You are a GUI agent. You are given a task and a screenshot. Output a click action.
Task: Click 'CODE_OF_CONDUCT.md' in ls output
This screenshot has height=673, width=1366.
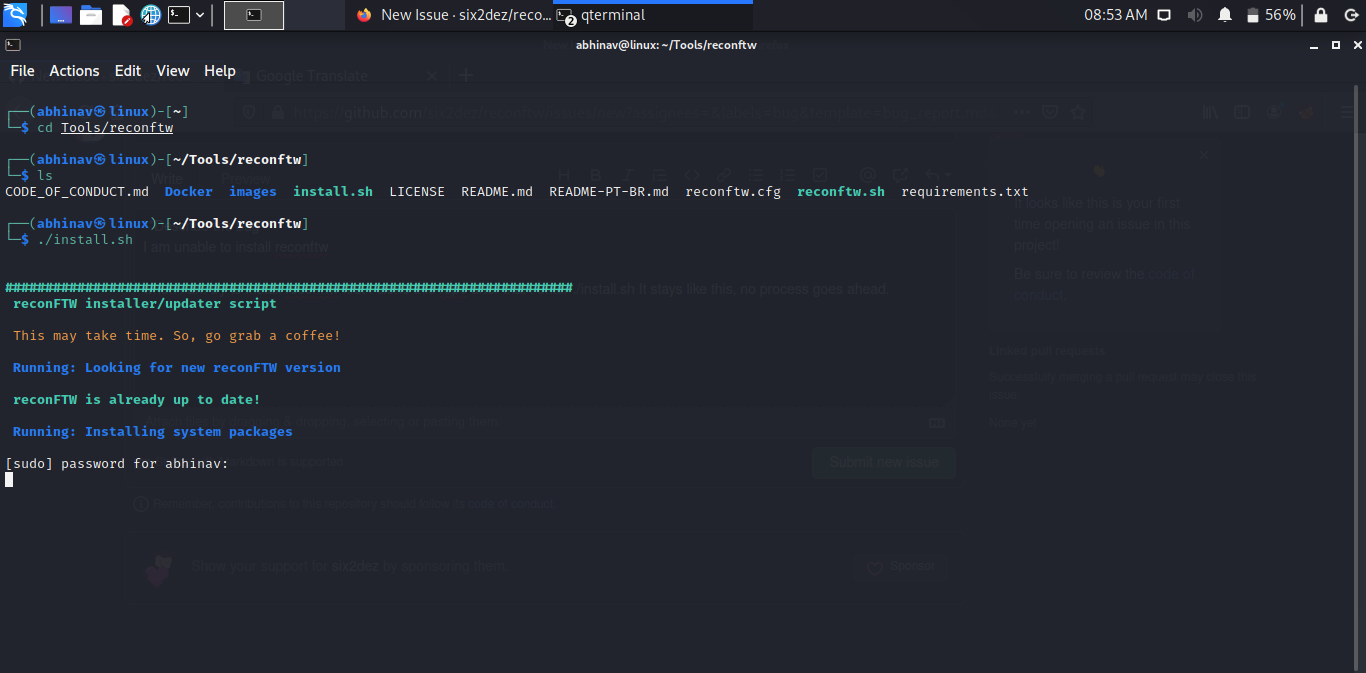point(77,192)
